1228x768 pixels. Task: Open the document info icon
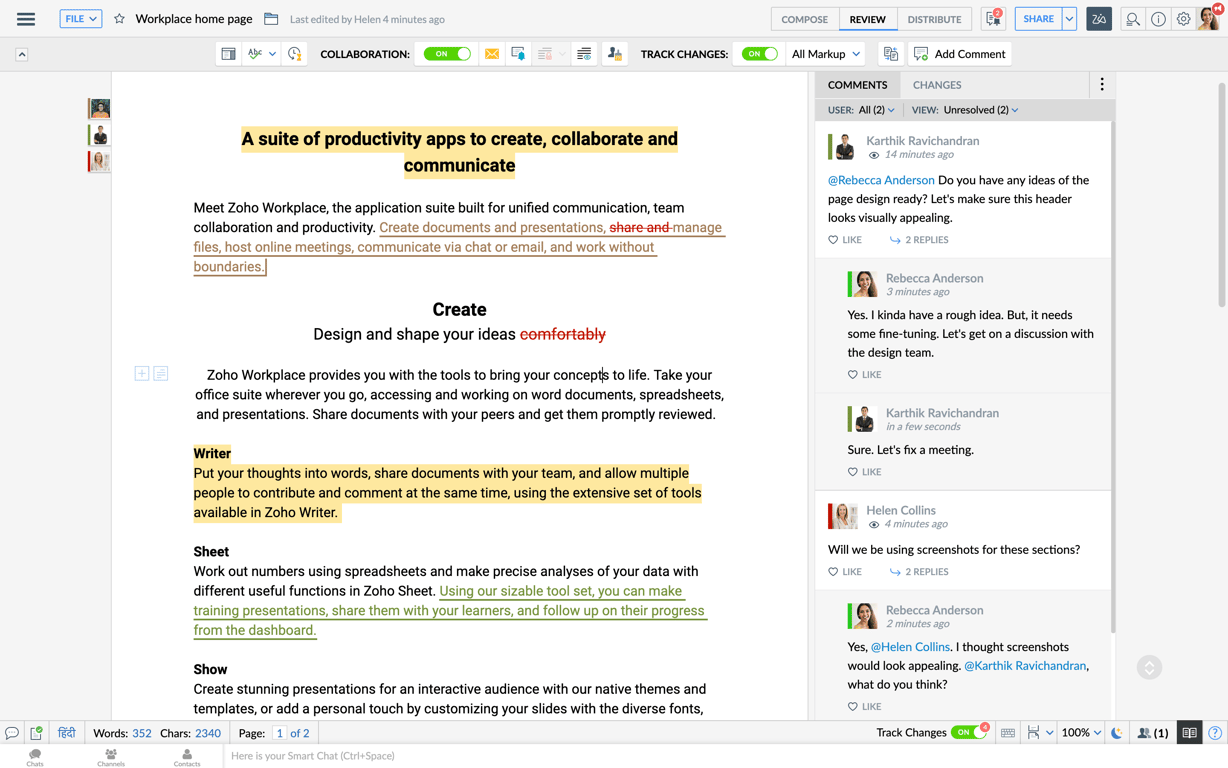(x=1158, y=19)
